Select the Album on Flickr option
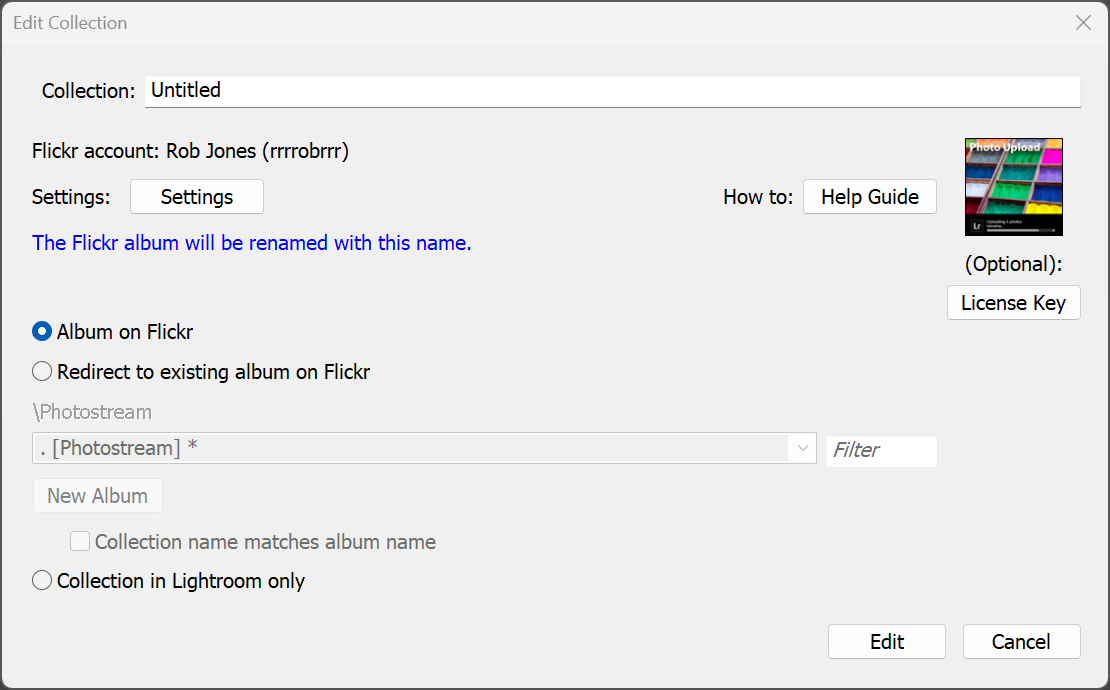Image resolution: width=1110 pixels, height=690 pixels. click(x=42, y=331)
